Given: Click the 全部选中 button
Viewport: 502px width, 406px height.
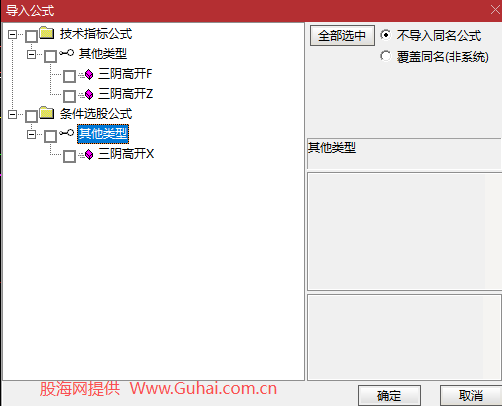Looking at the screenshot, I should (x=342, y=35).
